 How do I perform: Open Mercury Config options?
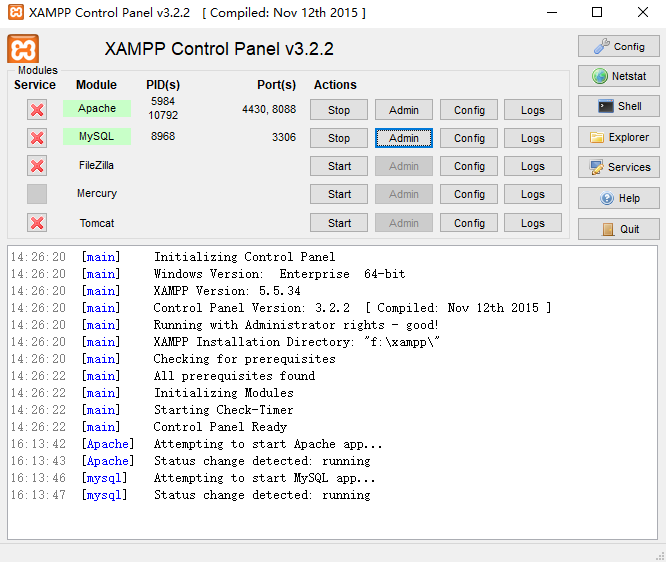[469, 194]
